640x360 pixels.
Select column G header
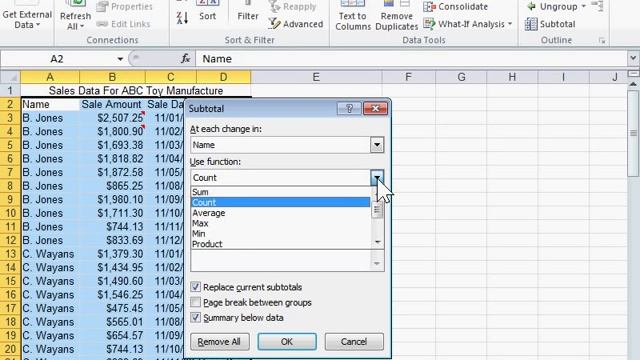[x=461, y=77]
